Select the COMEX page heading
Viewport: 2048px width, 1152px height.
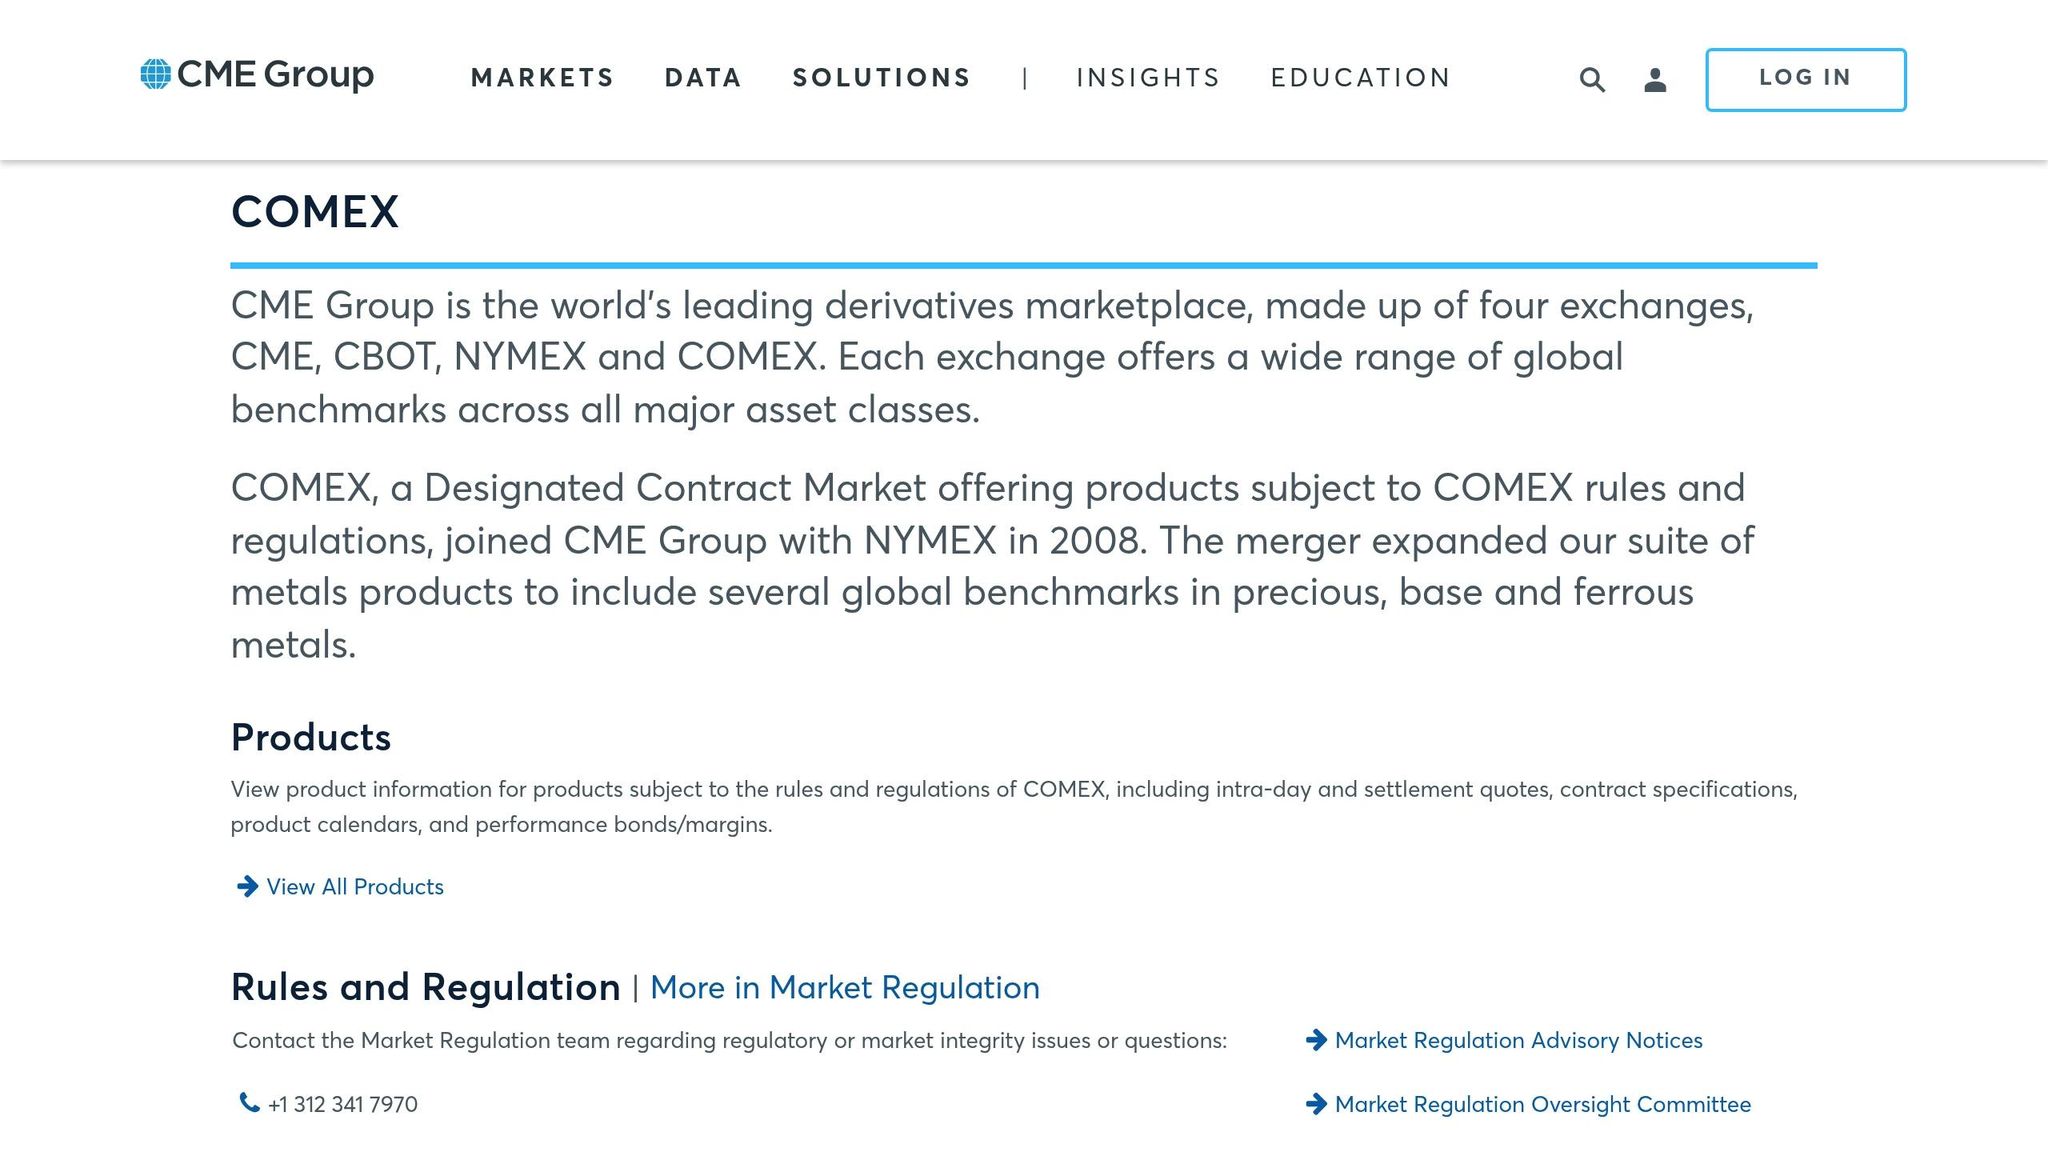314,212
